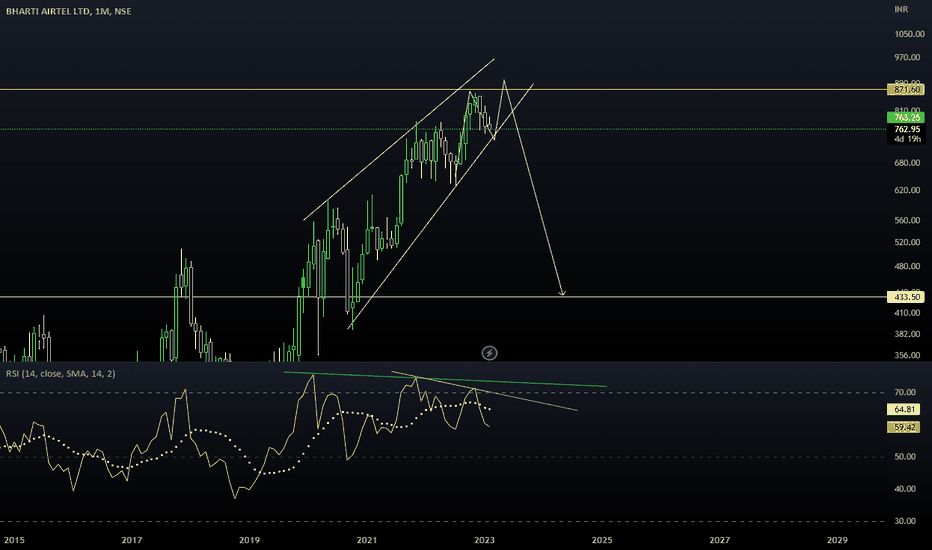
Task: Click the 382.00 price axis label
Action: click(x=907, y=334)
